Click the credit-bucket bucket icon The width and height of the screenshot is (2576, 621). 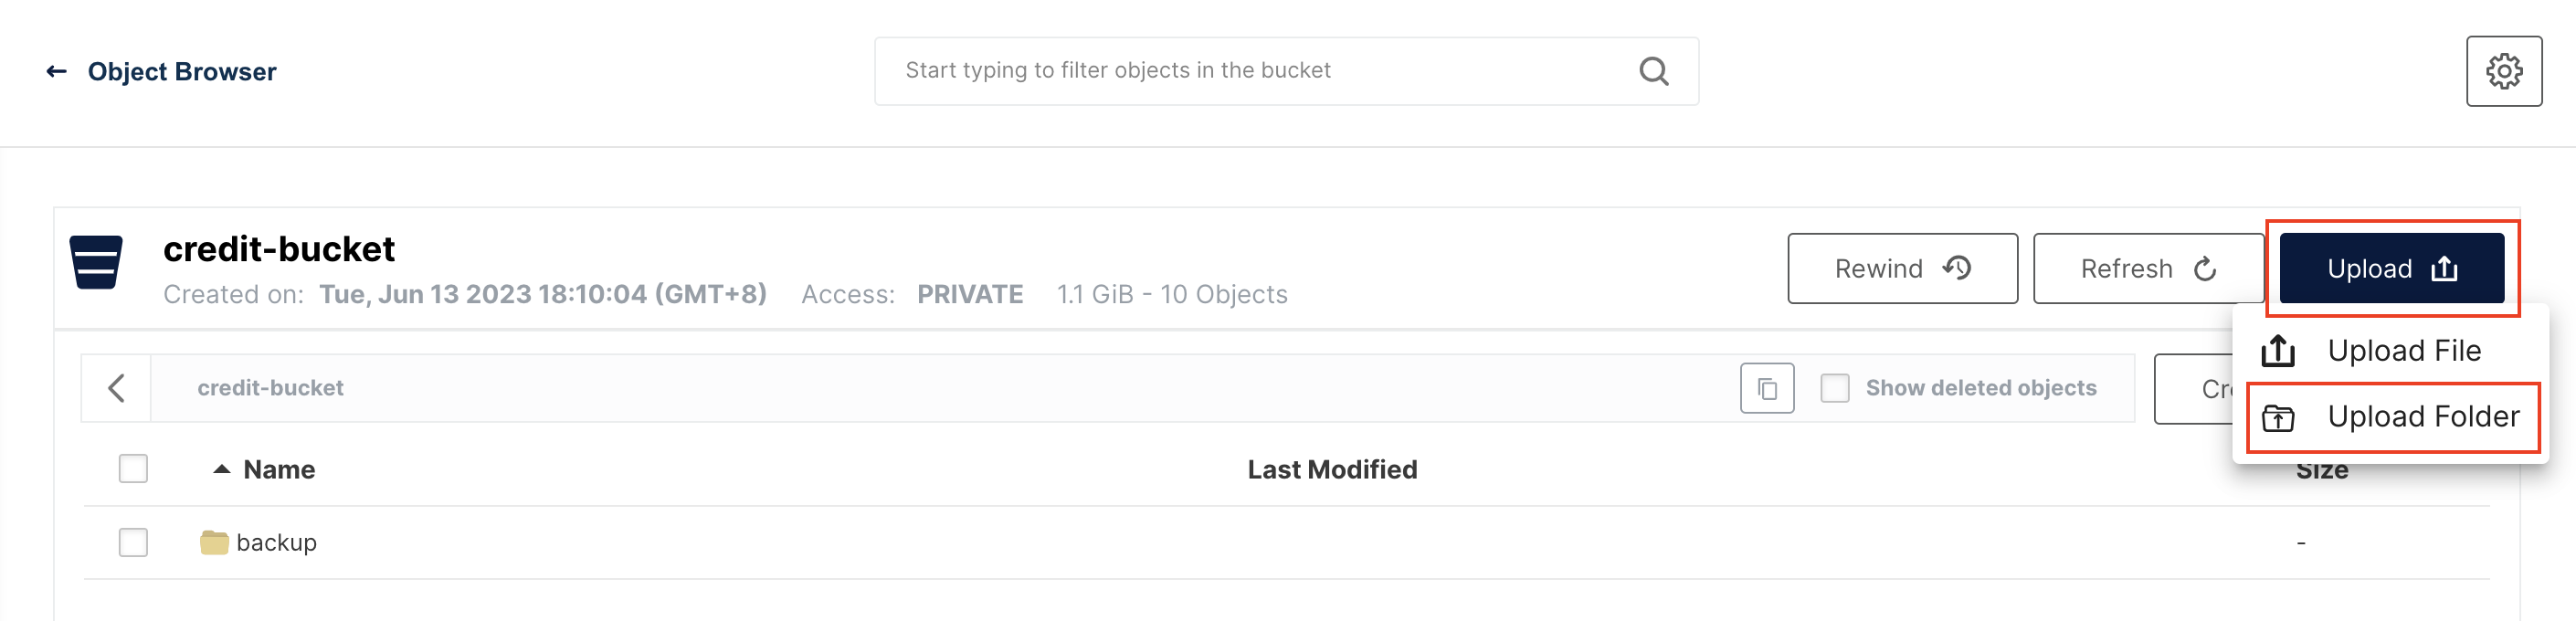tap(96, 262)
